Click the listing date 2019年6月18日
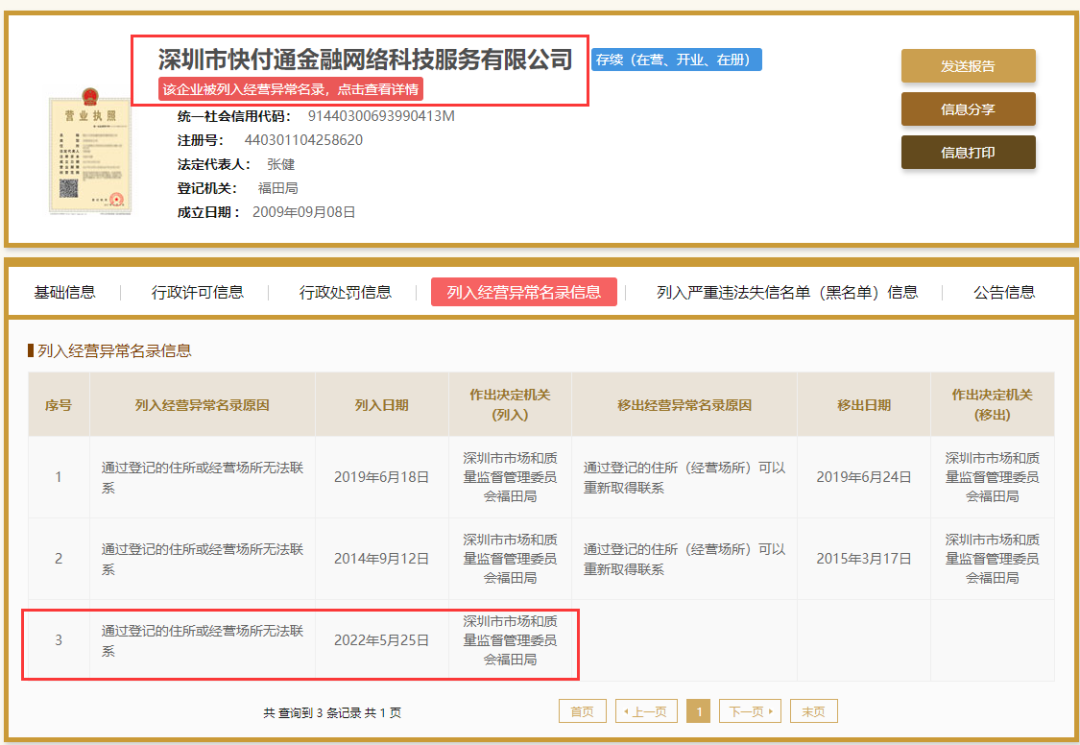 pyautogui.click(x=382, y=476)
